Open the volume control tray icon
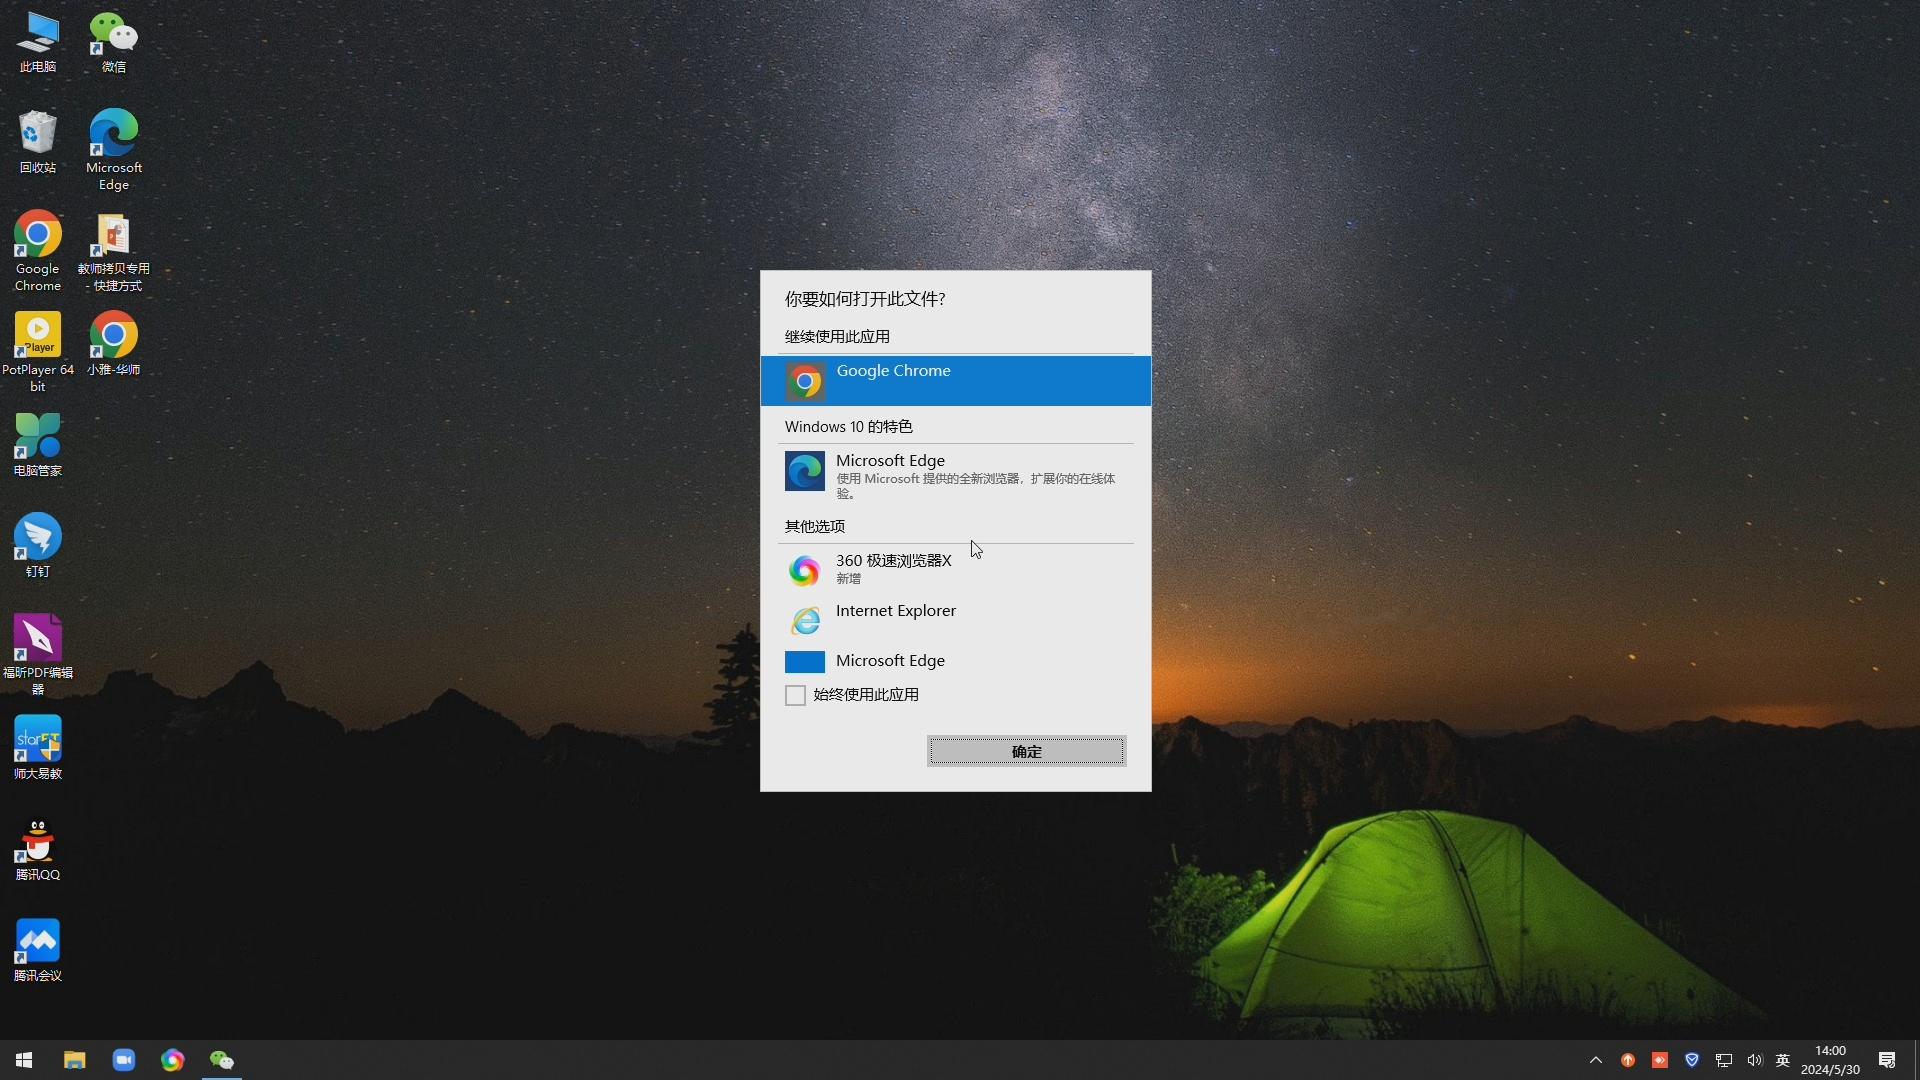 coord(1755,1060)
